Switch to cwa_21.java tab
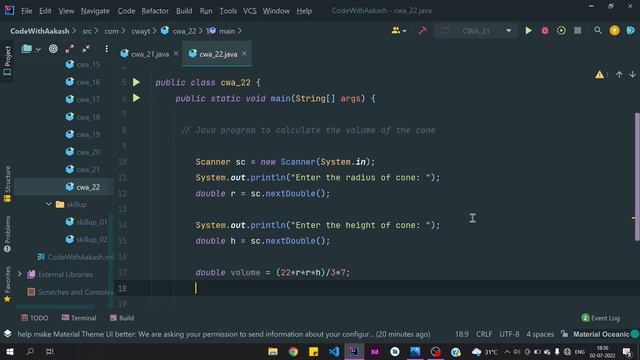 click(x=149, y=54)
